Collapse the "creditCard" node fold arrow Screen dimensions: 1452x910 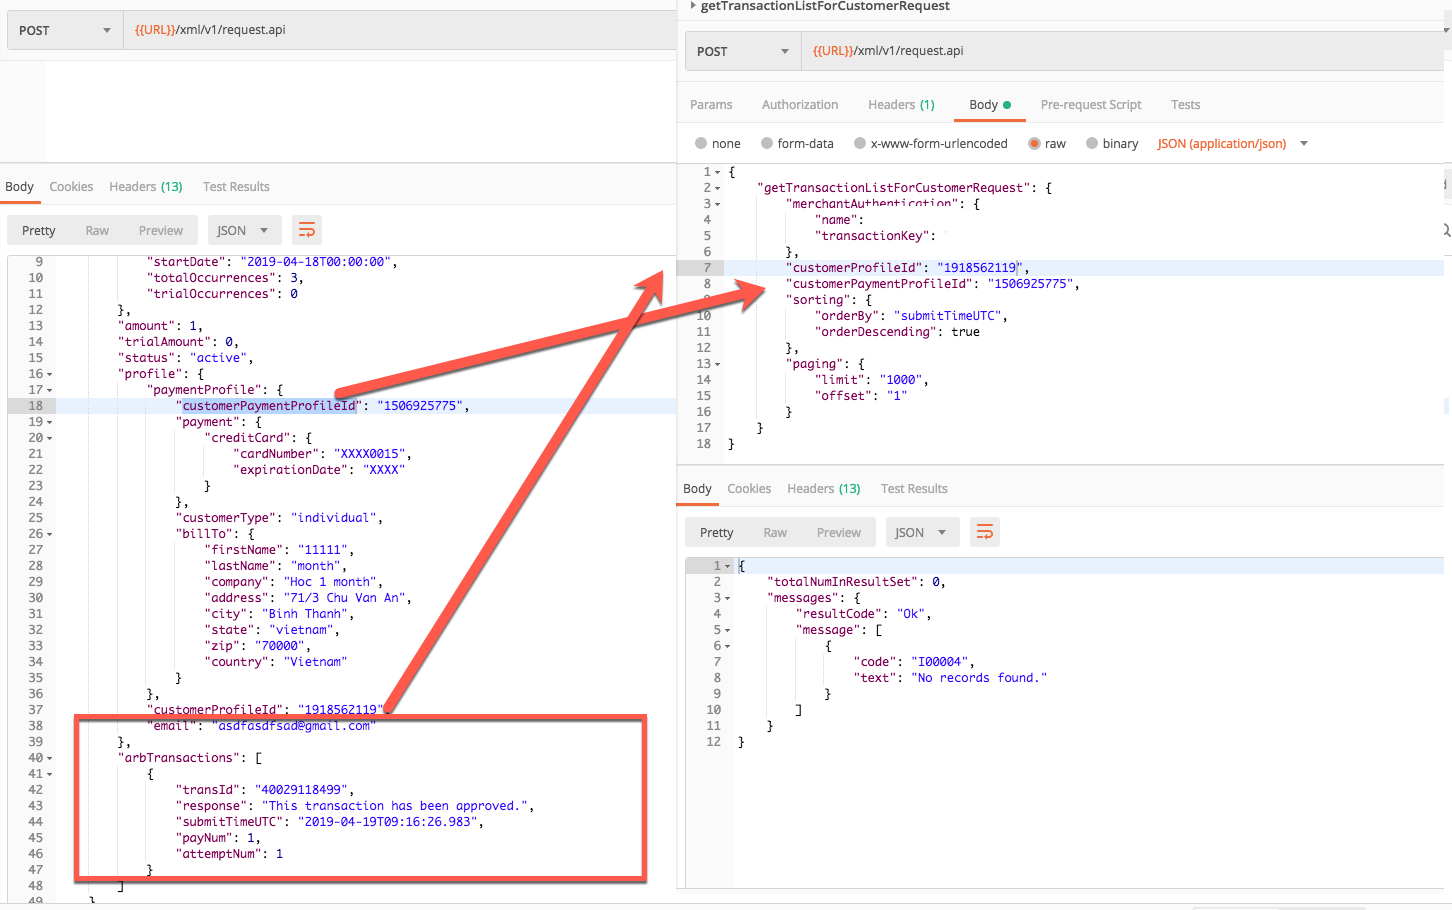click(x=50, y=438)
